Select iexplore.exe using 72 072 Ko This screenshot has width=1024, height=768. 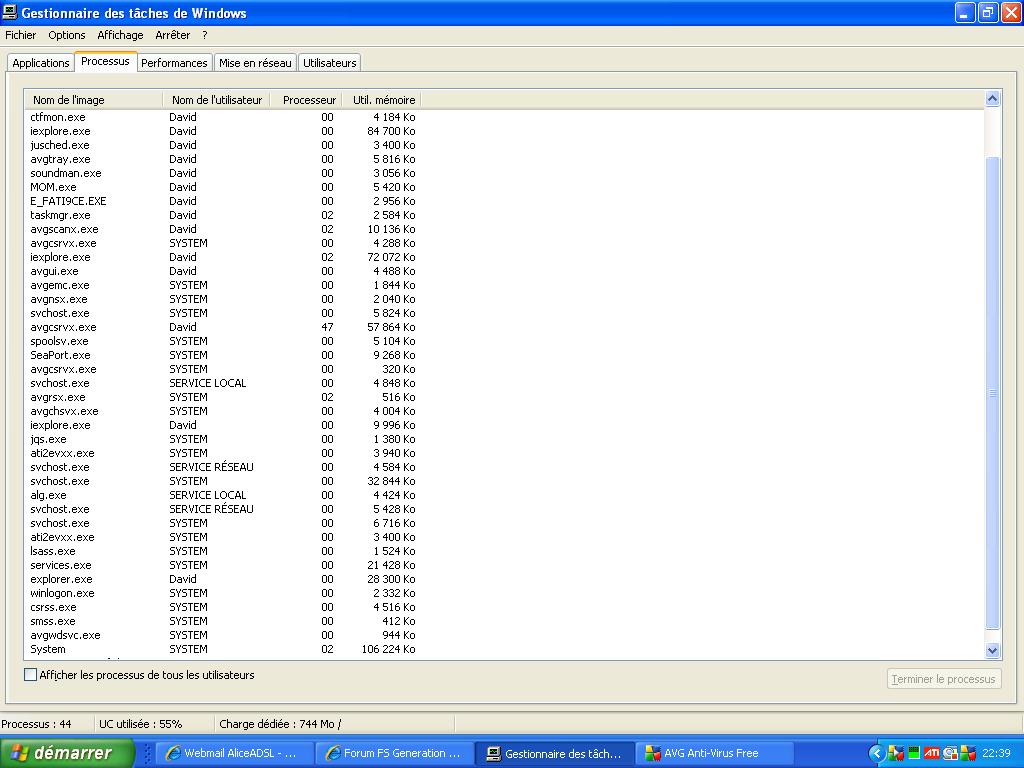pos(223,257)
